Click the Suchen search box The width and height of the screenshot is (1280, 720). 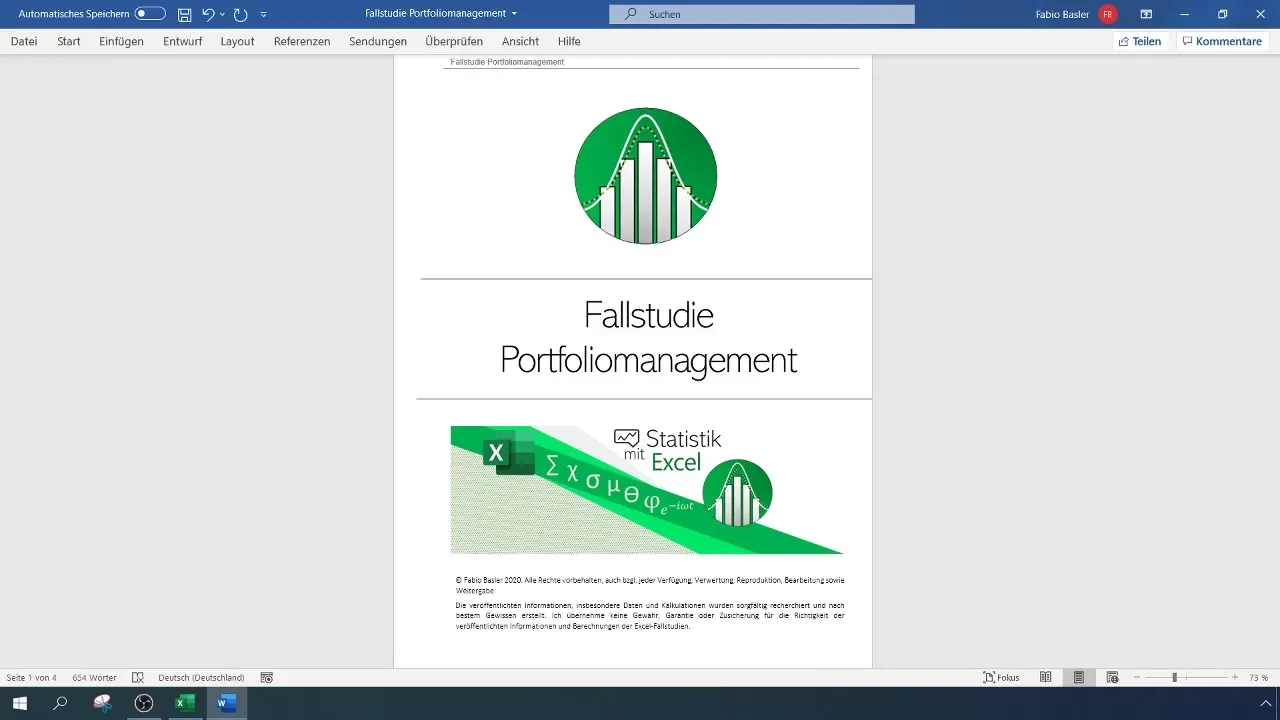762,14
